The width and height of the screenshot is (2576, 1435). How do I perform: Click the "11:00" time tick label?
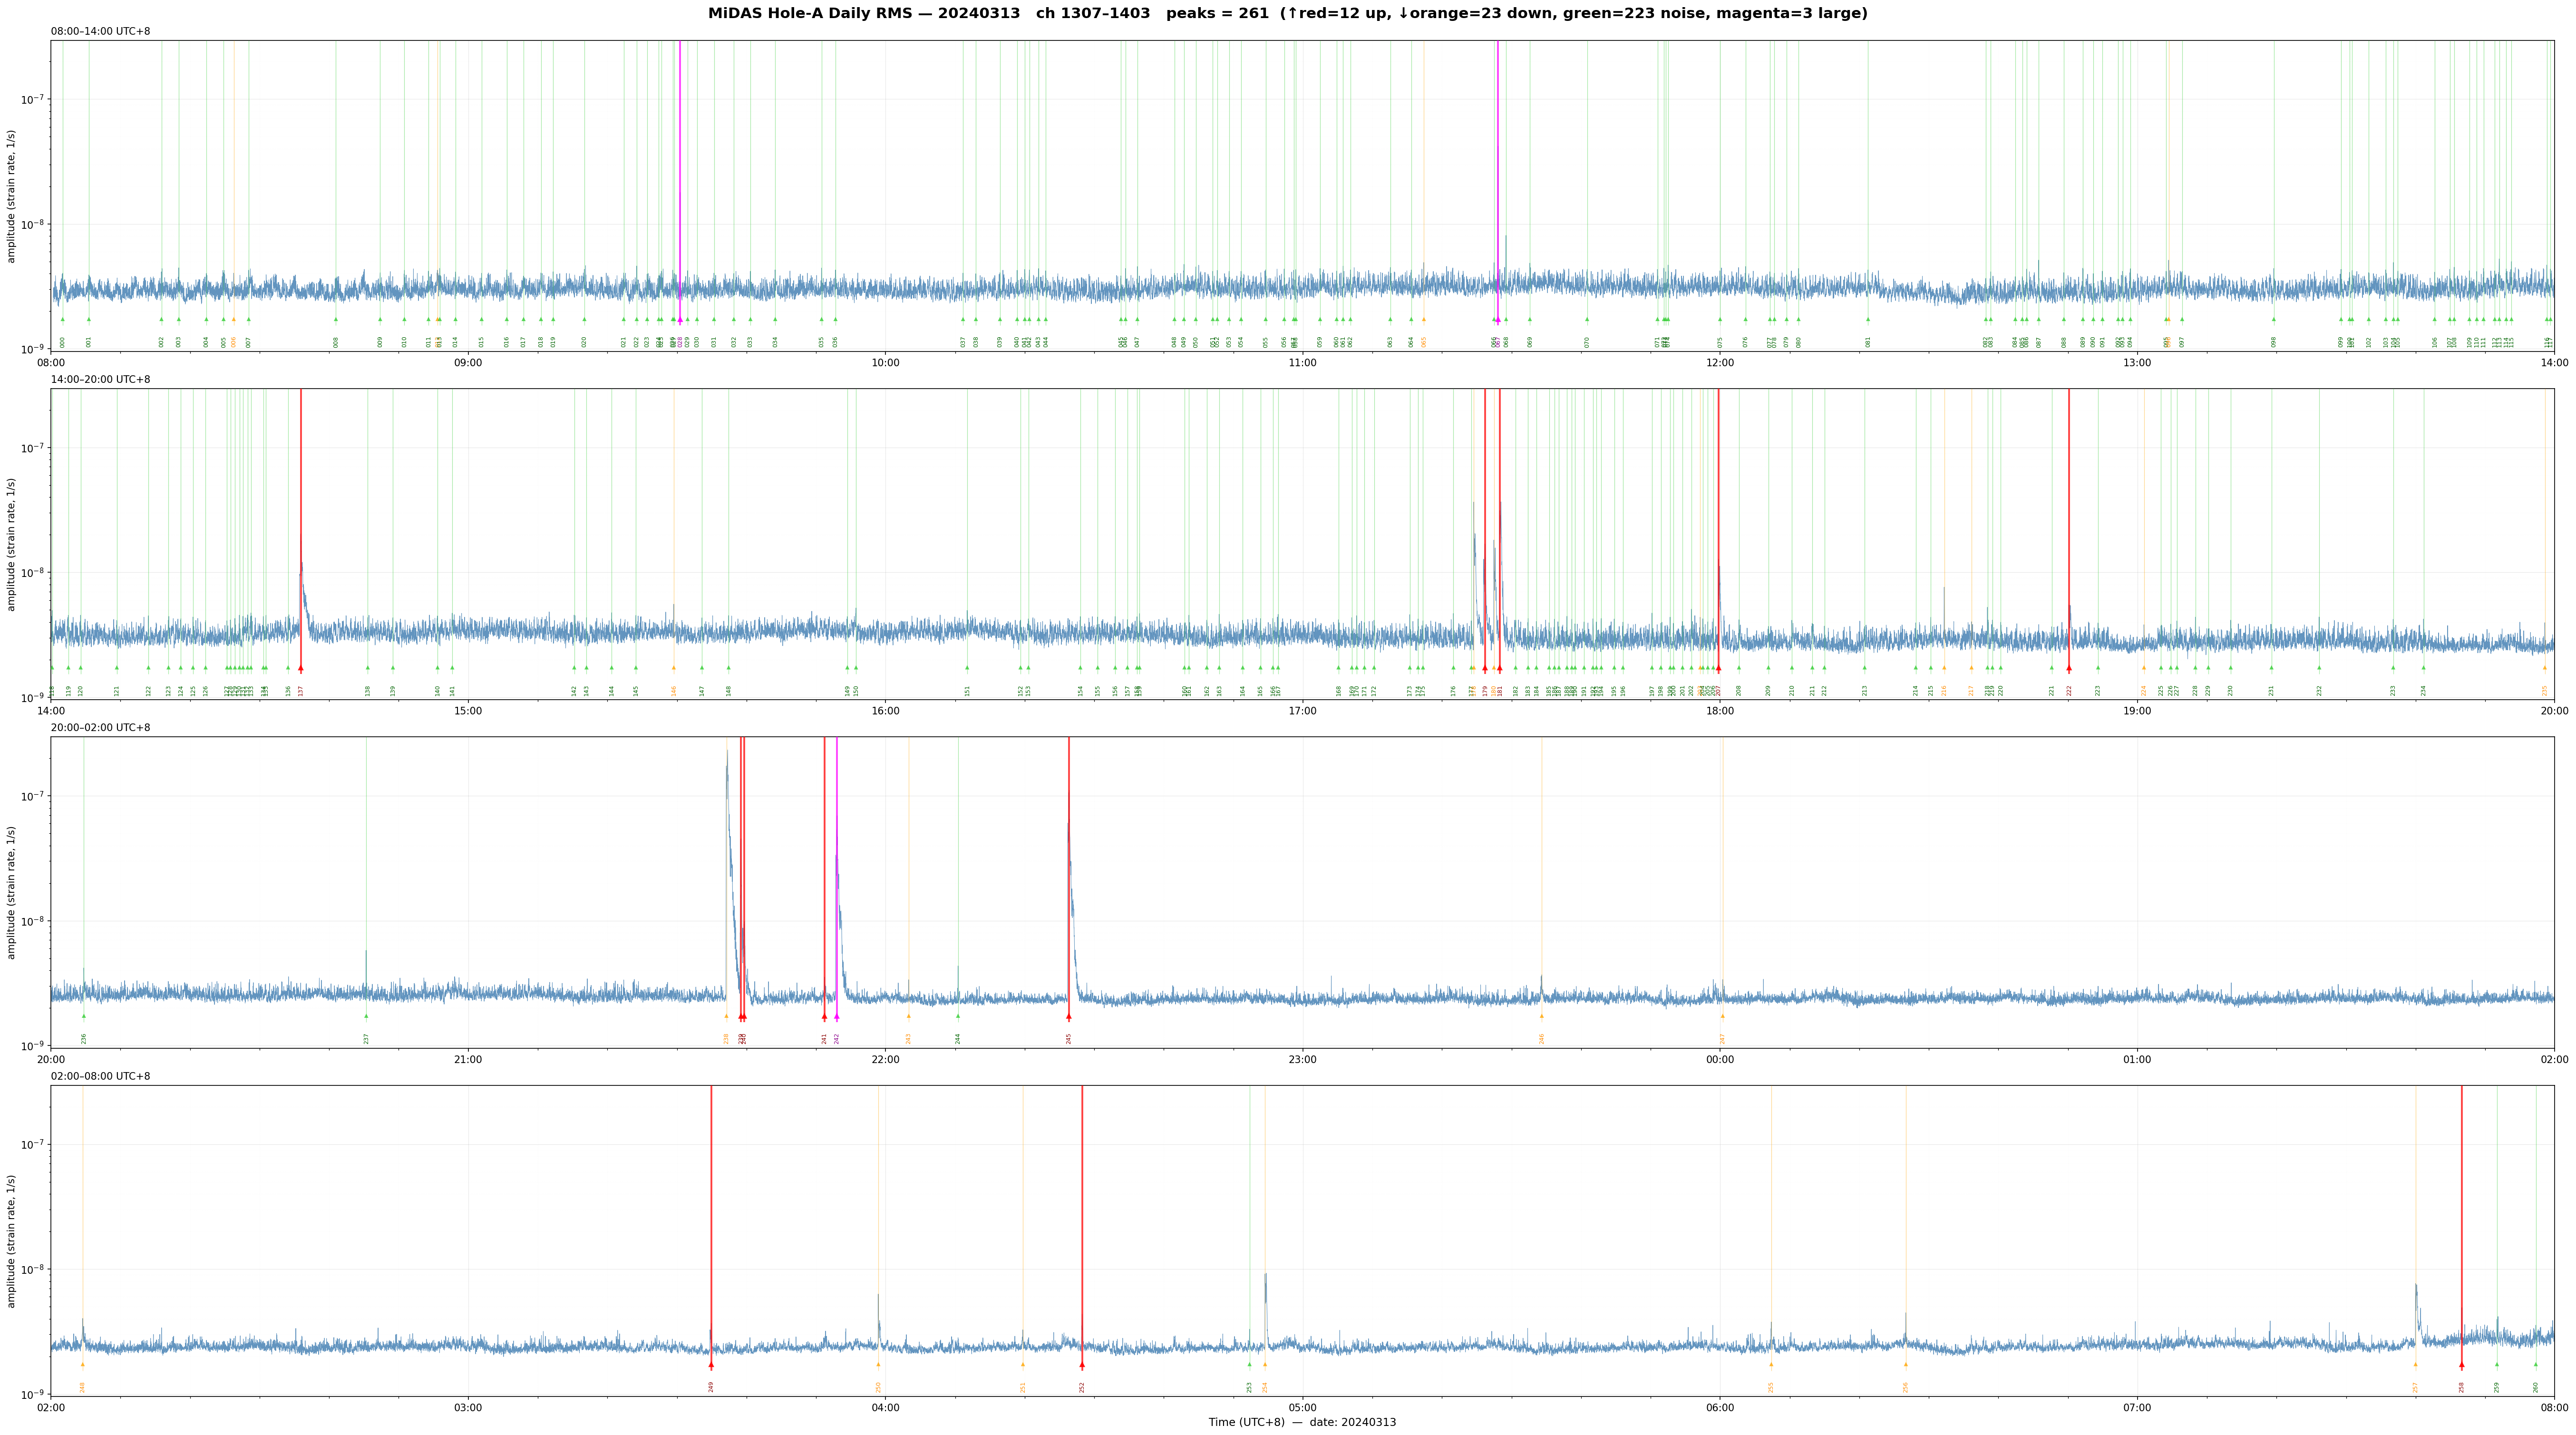[1302, 362]
